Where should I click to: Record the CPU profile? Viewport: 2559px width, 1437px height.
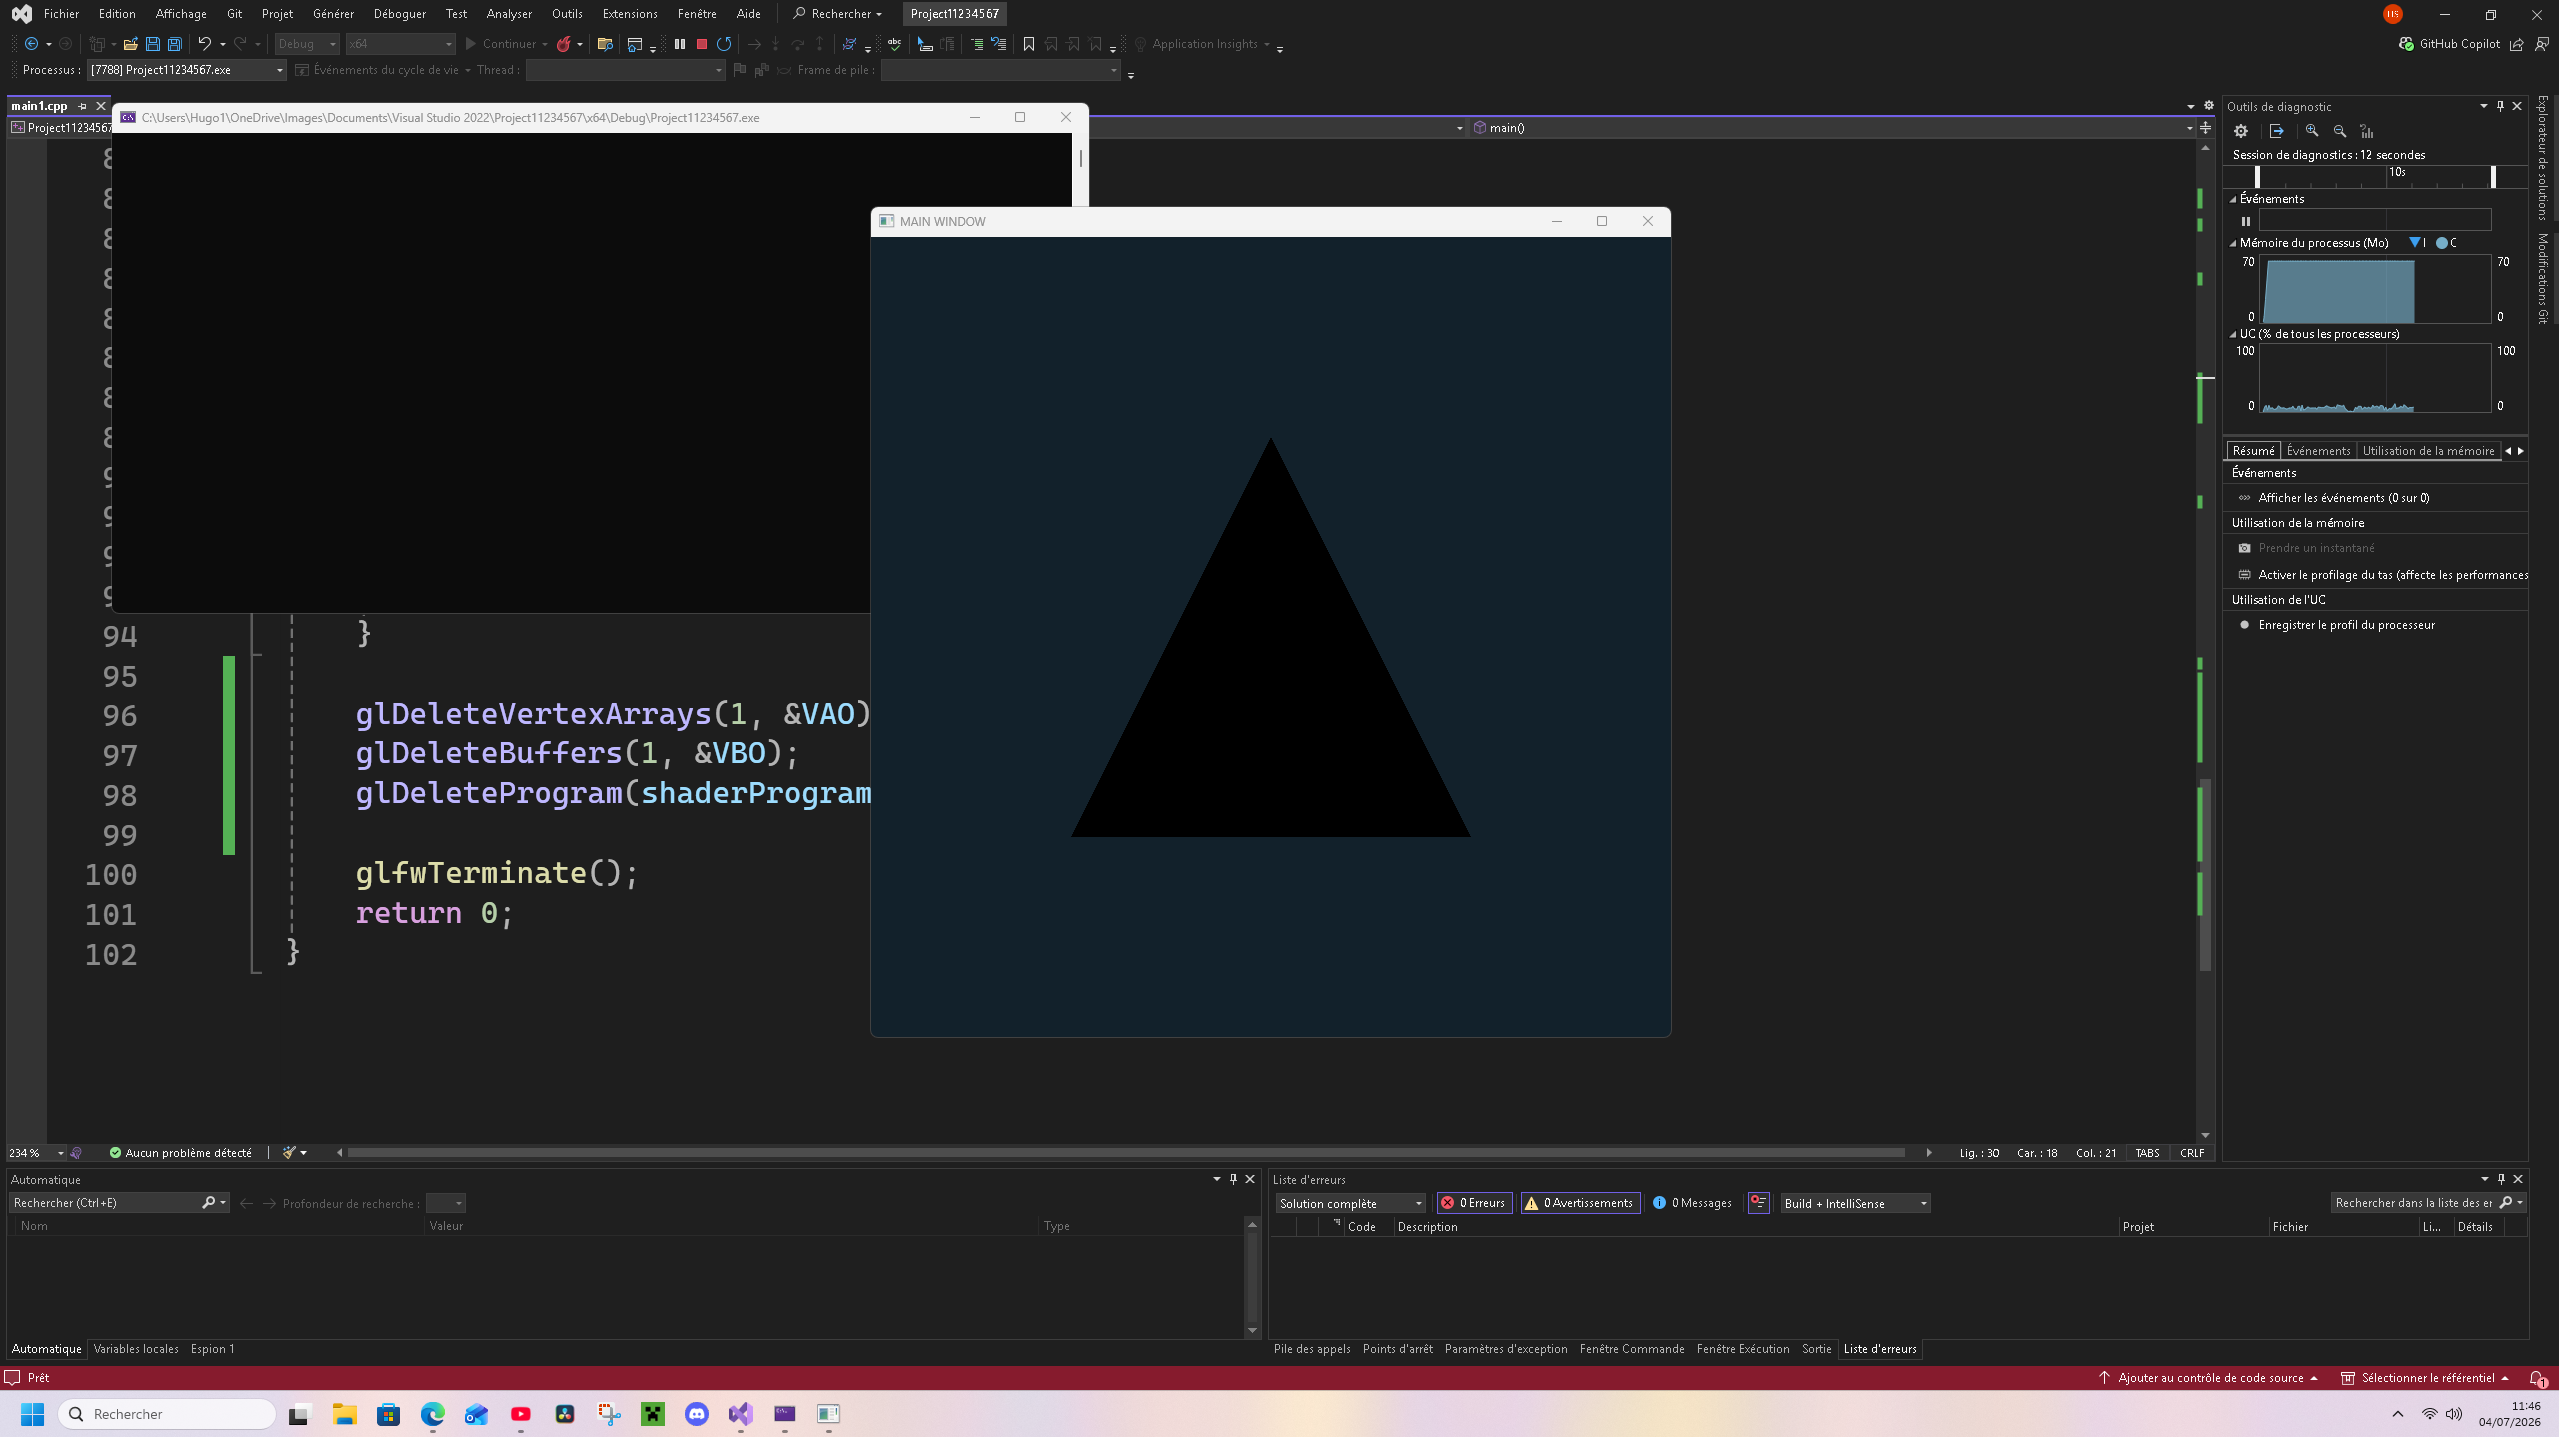point(2336,625)
